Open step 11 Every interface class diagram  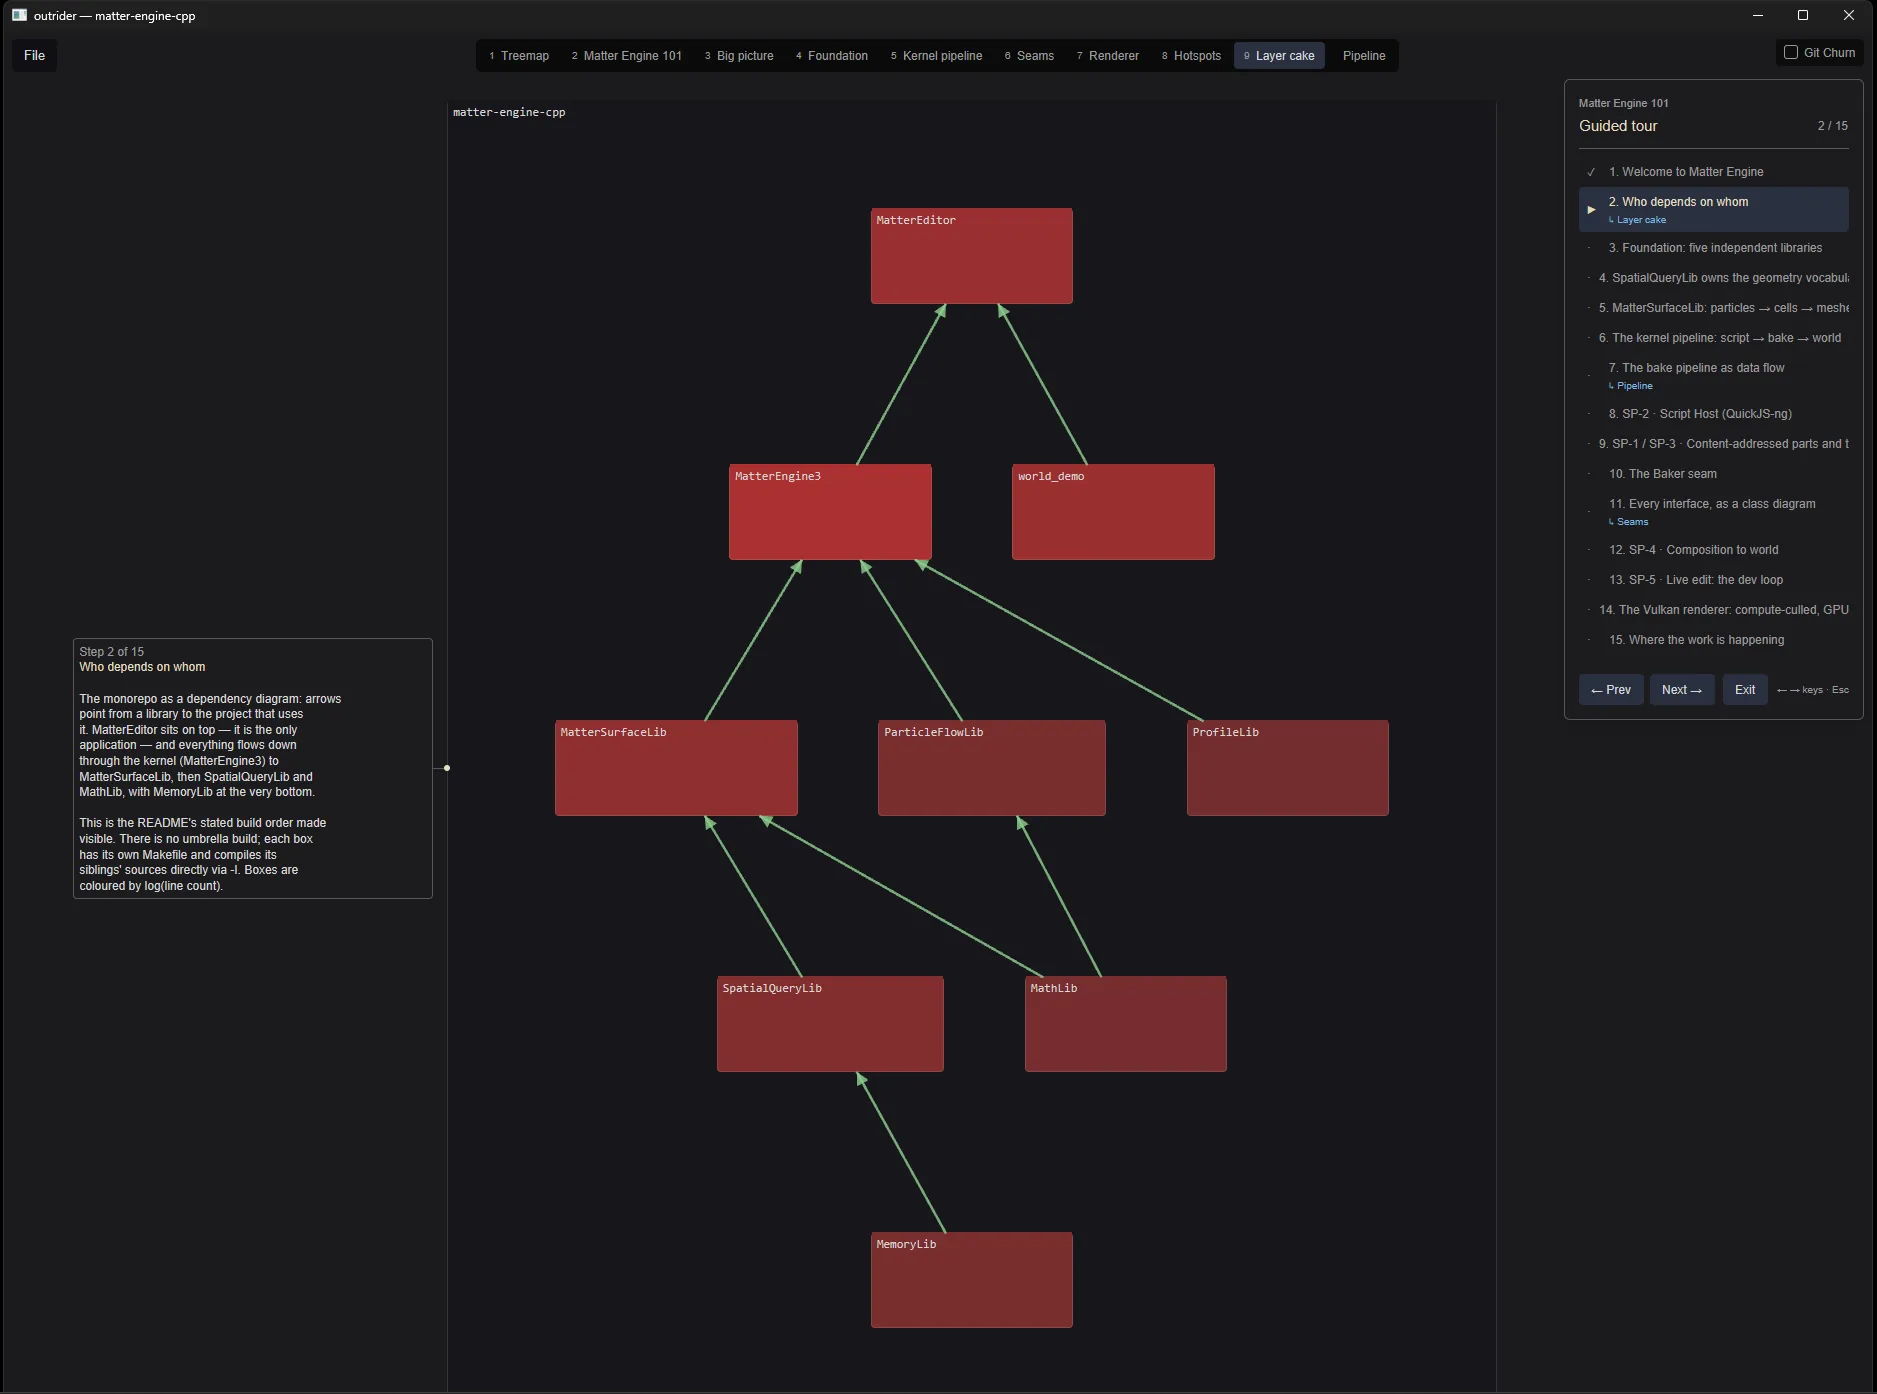tap(1714, 511)
